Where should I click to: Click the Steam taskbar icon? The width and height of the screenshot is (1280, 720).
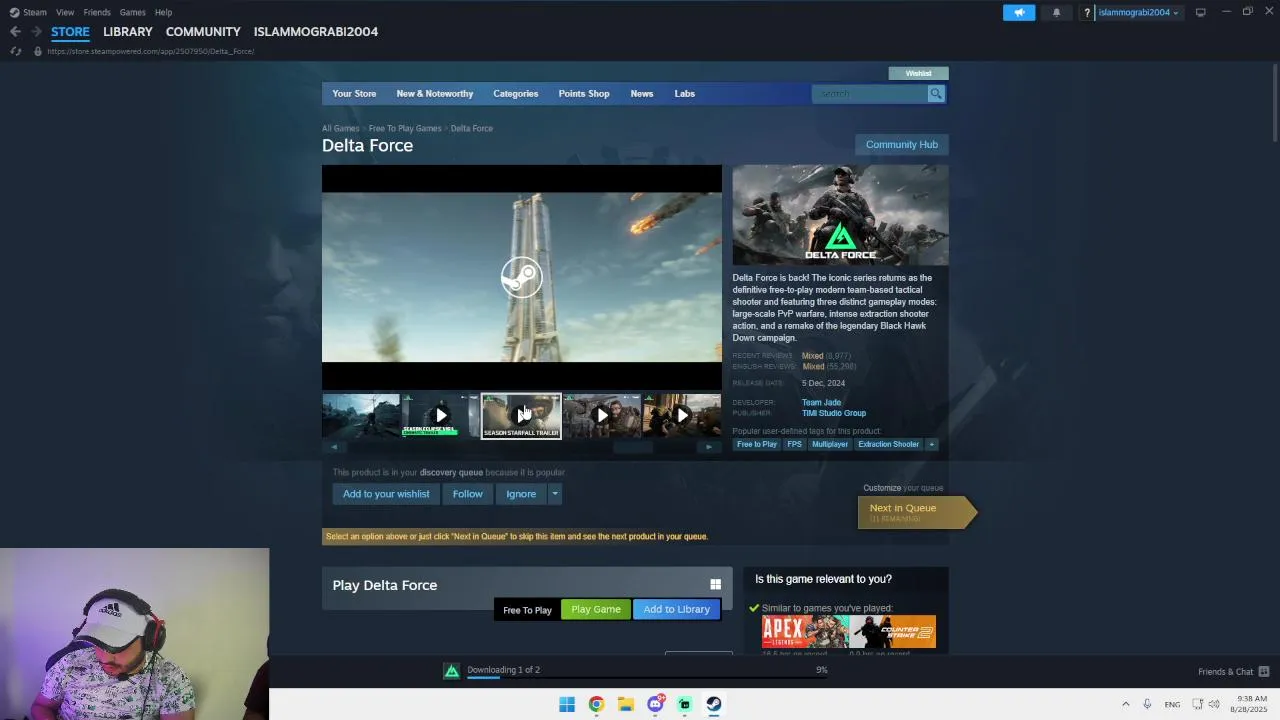(714, 704)
